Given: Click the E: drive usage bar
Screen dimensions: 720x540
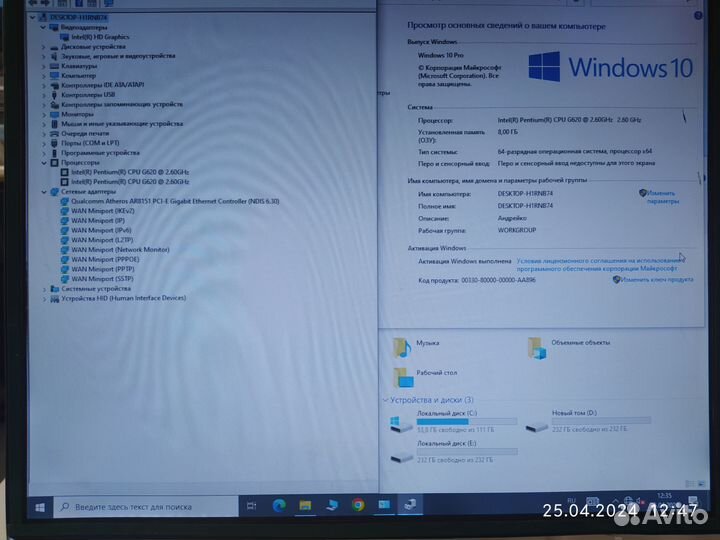Looking at the screenshot, I should coord(467,452).
